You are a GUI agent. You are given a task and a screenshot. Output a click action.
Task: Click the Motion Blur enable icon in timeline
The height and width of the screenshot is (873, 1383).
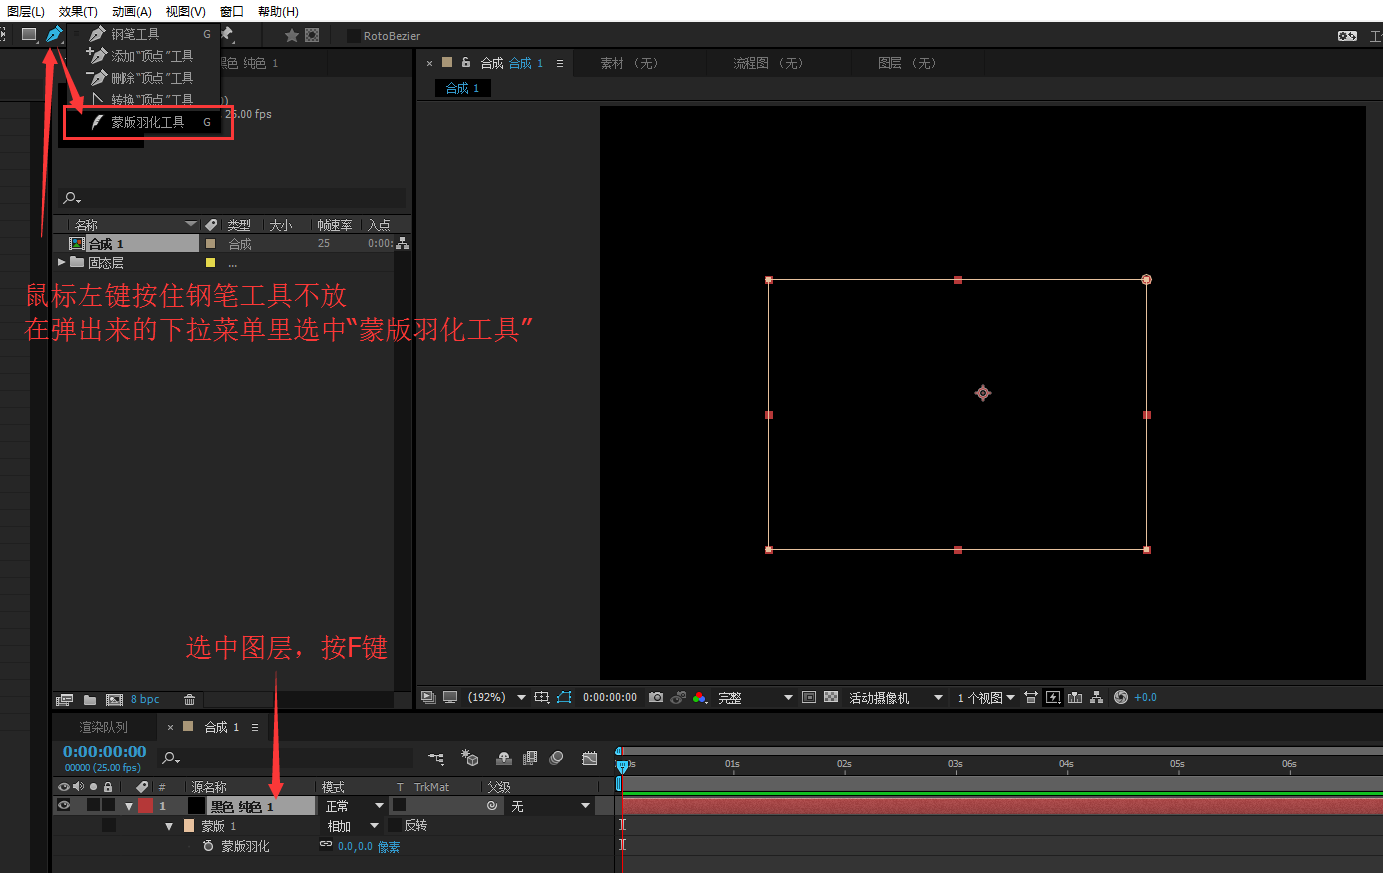[x=557, y=758]
